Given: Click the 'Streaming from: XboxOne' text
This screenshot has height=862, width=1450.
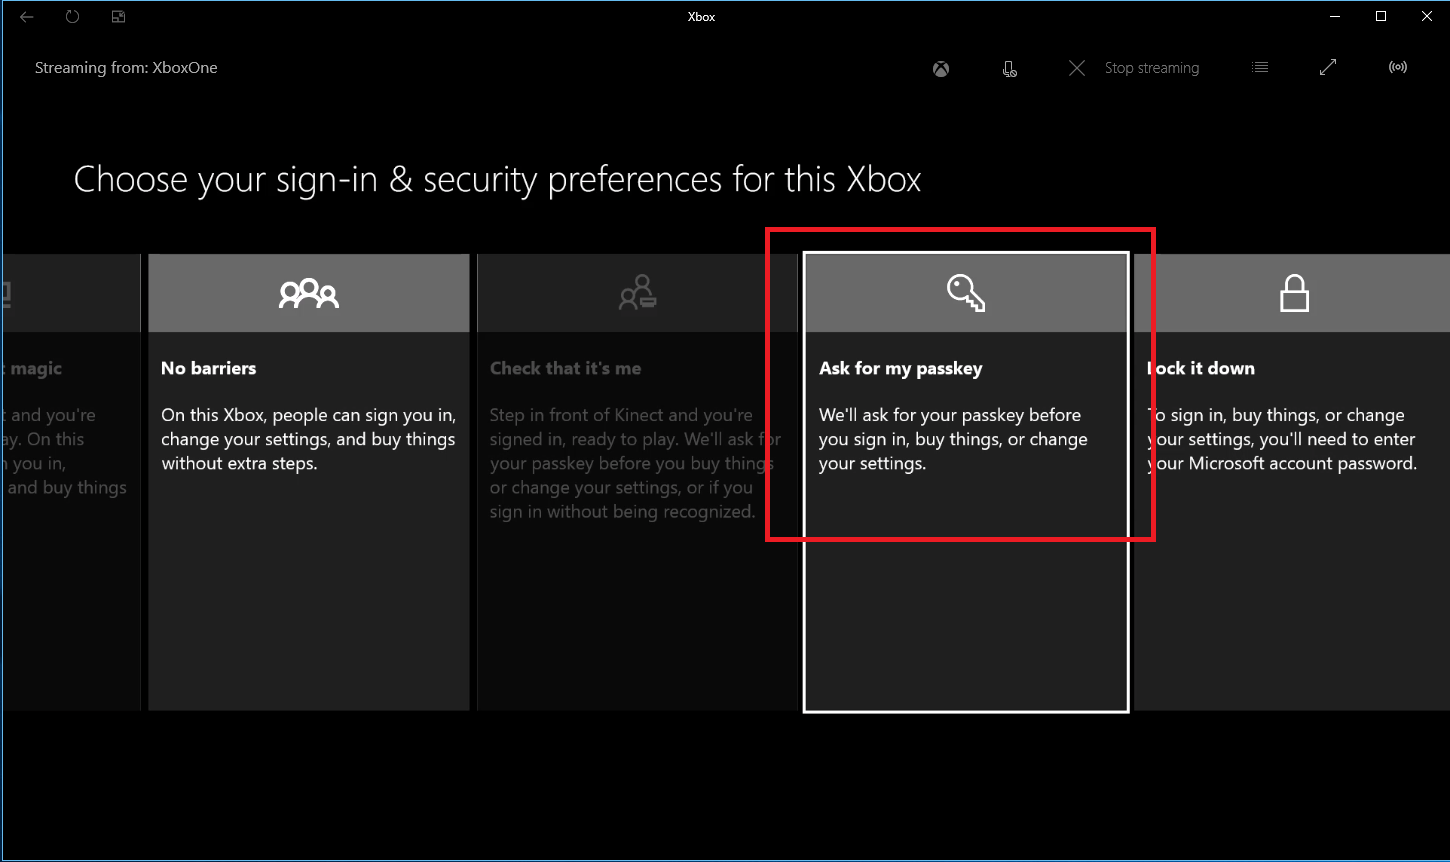Looking at the screenshot, I should coord(126,68).
